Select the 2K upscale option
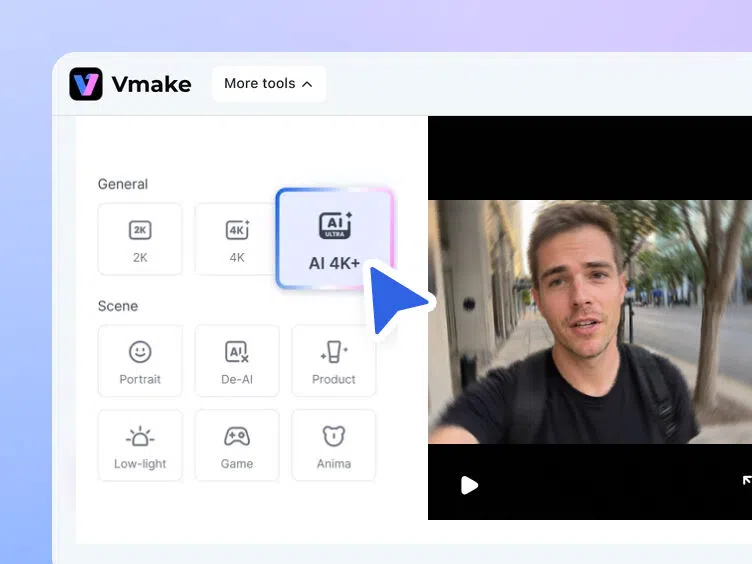The width and height of the screenshot is (752, 564). 140,239
